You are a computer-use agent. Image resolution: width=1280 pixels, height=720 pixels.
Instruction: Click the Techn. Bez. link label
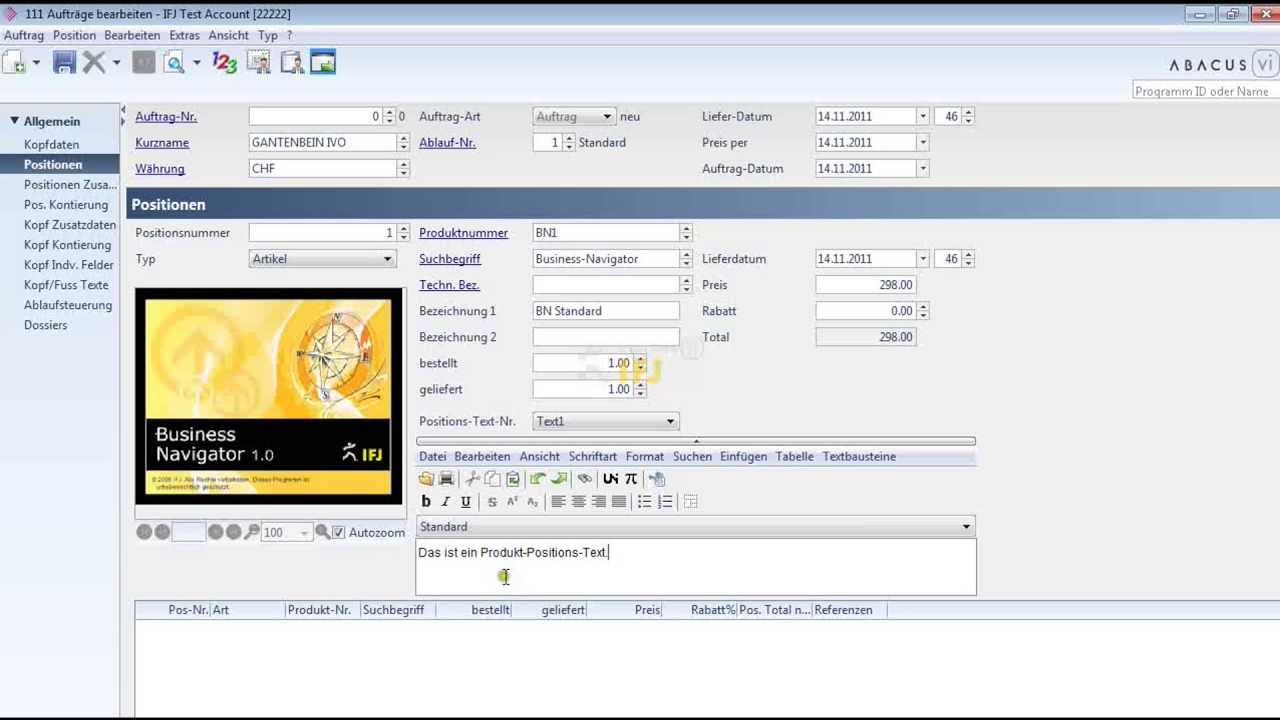pos(449,285)
